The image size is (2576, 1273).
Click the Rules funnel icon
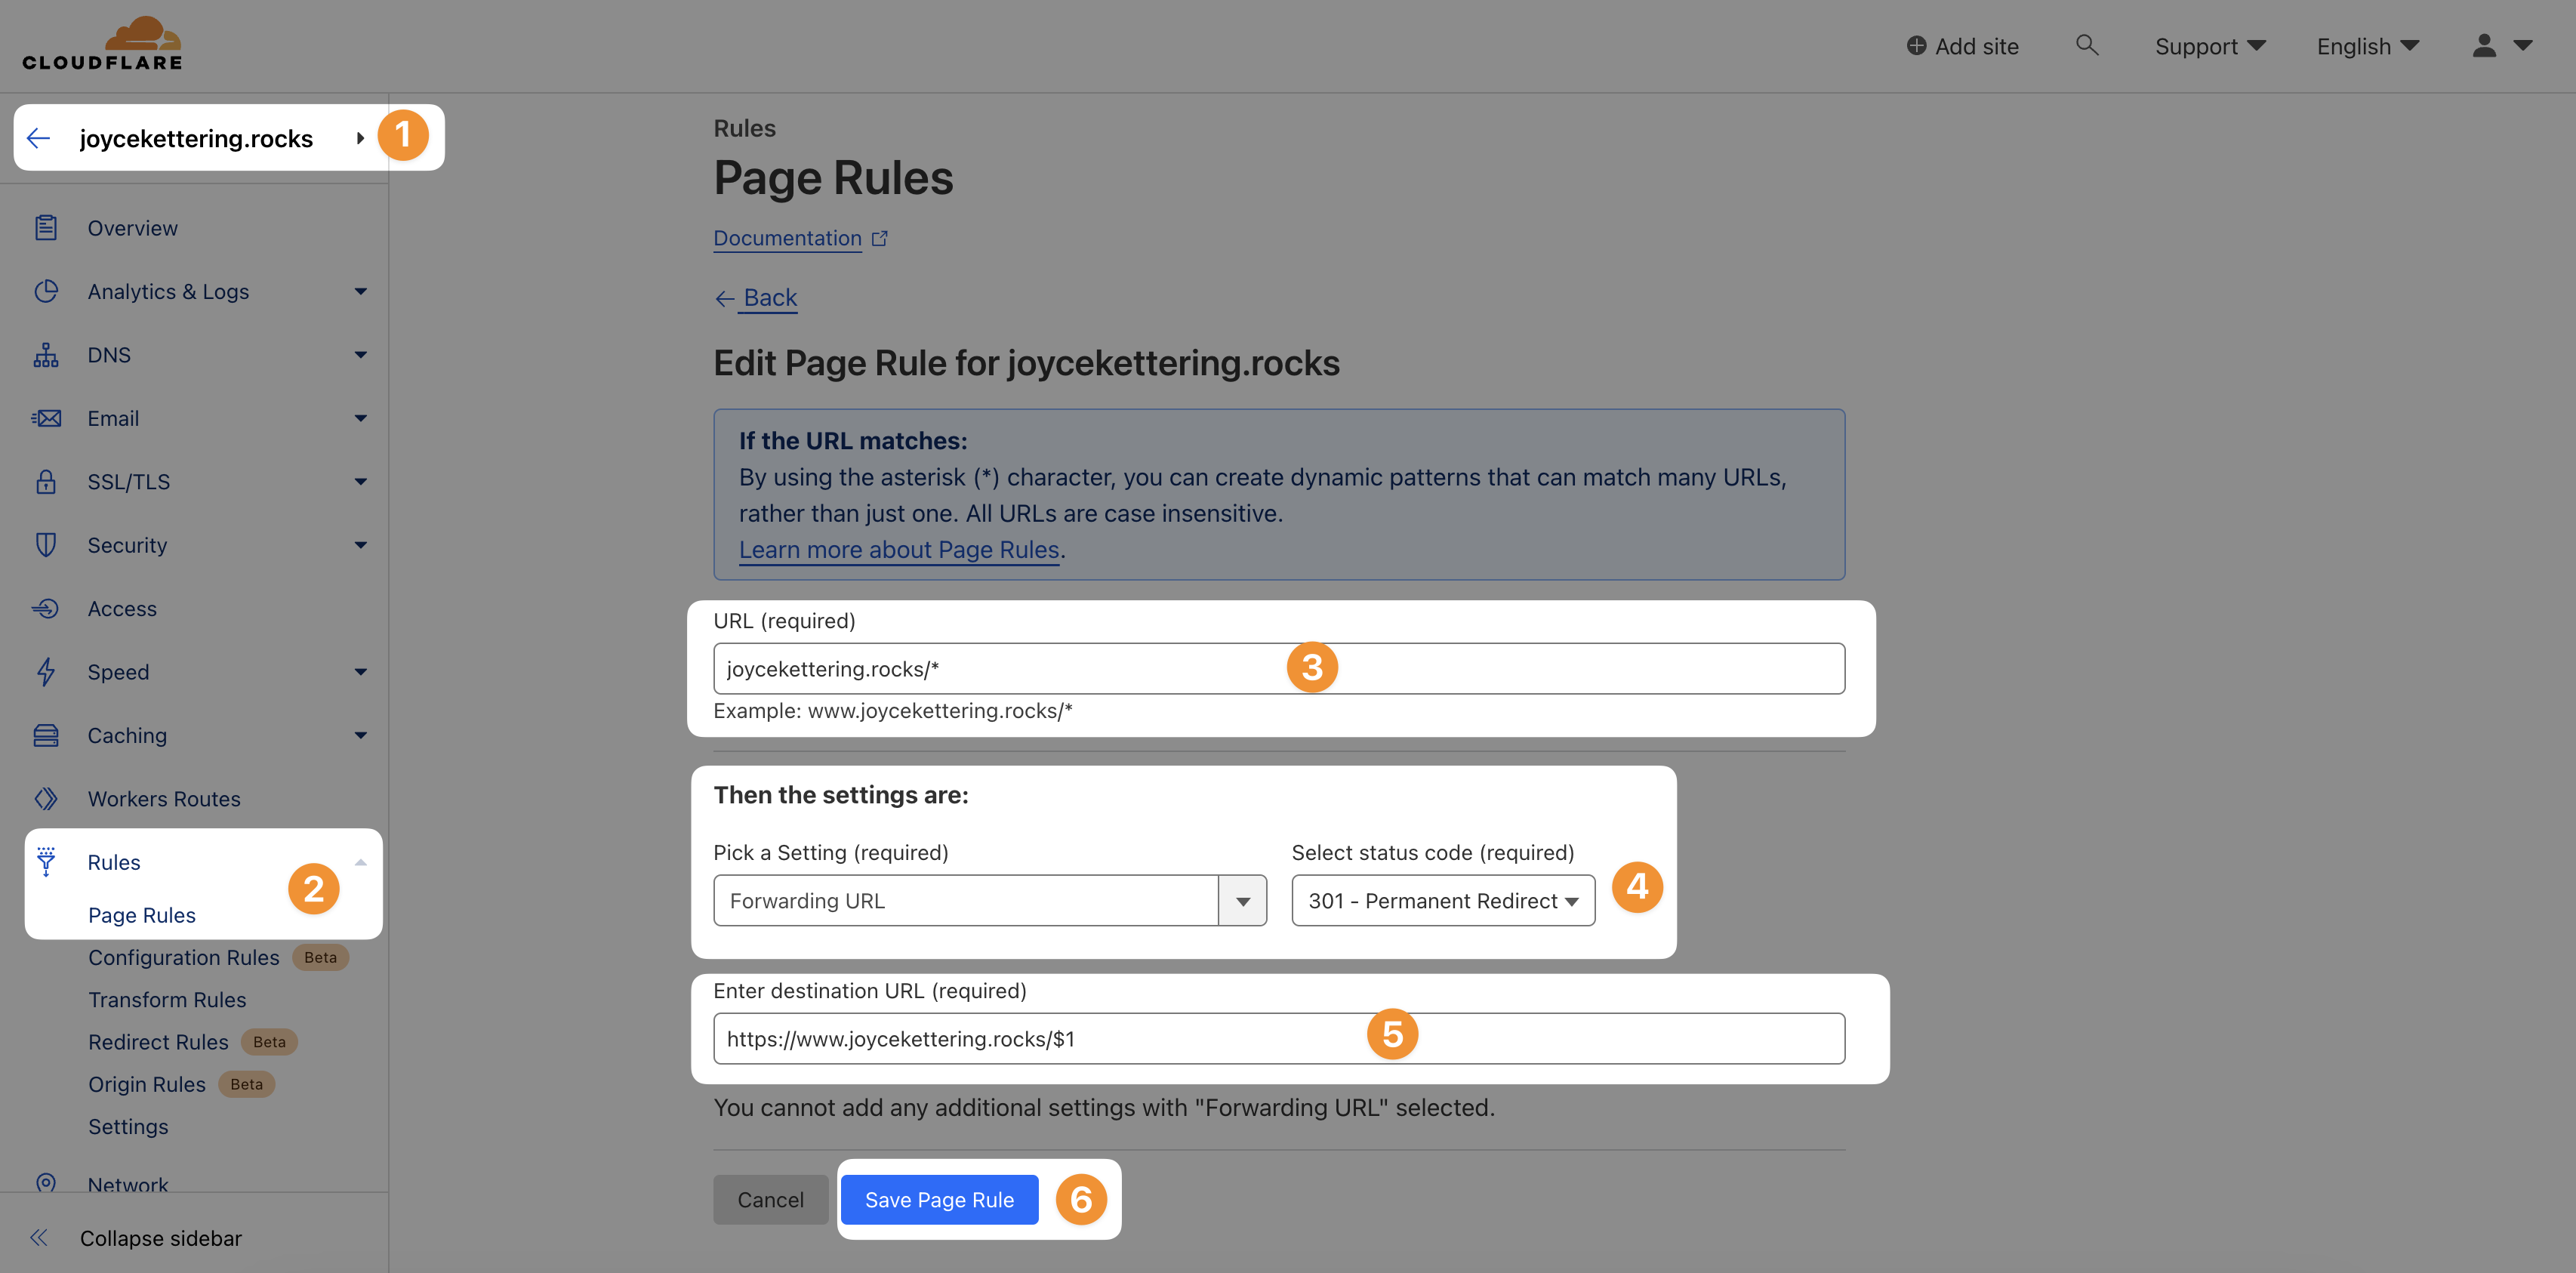click(x=46, y=861)
